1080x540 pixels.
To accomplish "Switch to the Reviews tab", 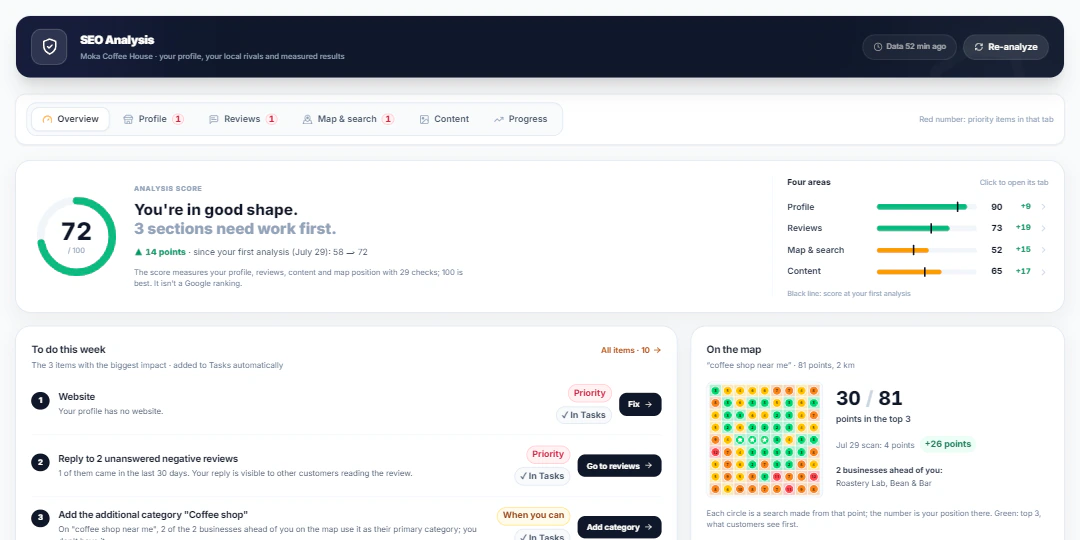I will [x=242, y=119].
